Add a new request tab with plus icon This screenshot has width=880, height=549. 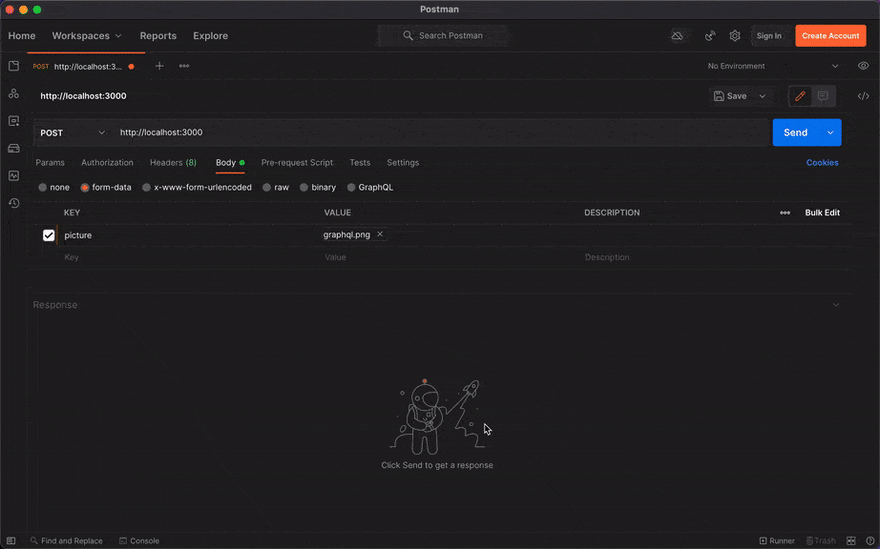tap(159, 66)
